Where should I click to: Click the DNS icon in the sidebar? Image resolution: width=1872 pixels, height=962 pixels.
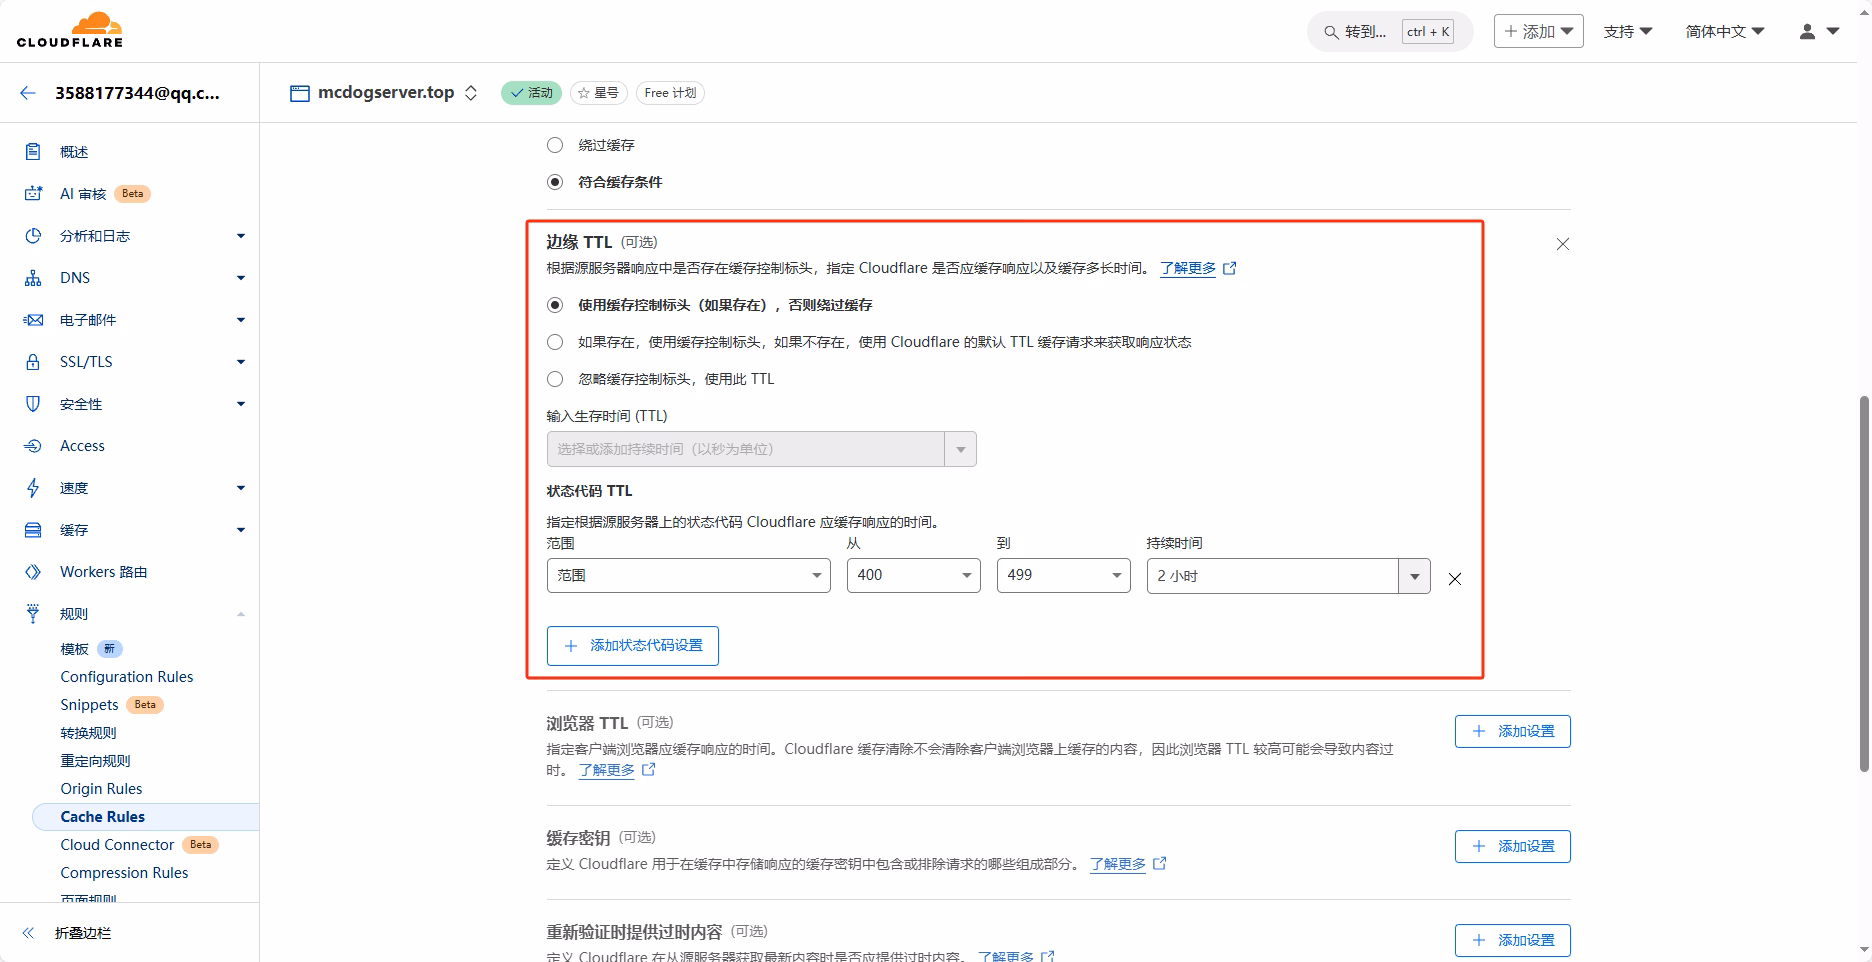[33, 278]
